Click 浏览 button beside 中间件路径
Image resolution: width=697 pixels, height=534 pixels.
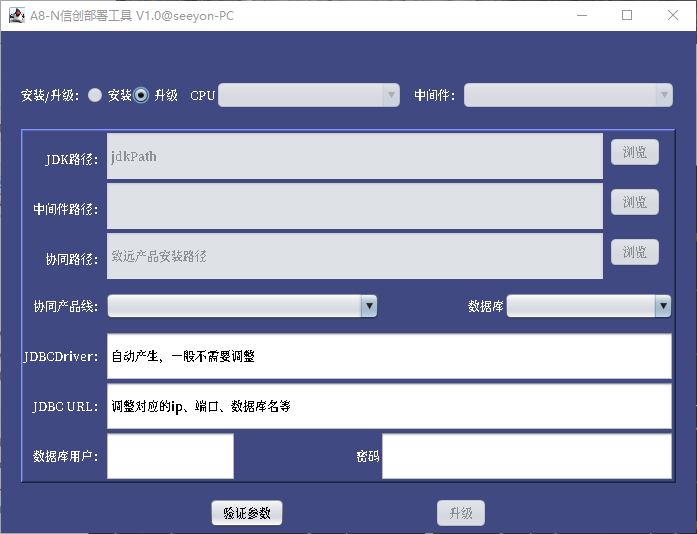634,202
